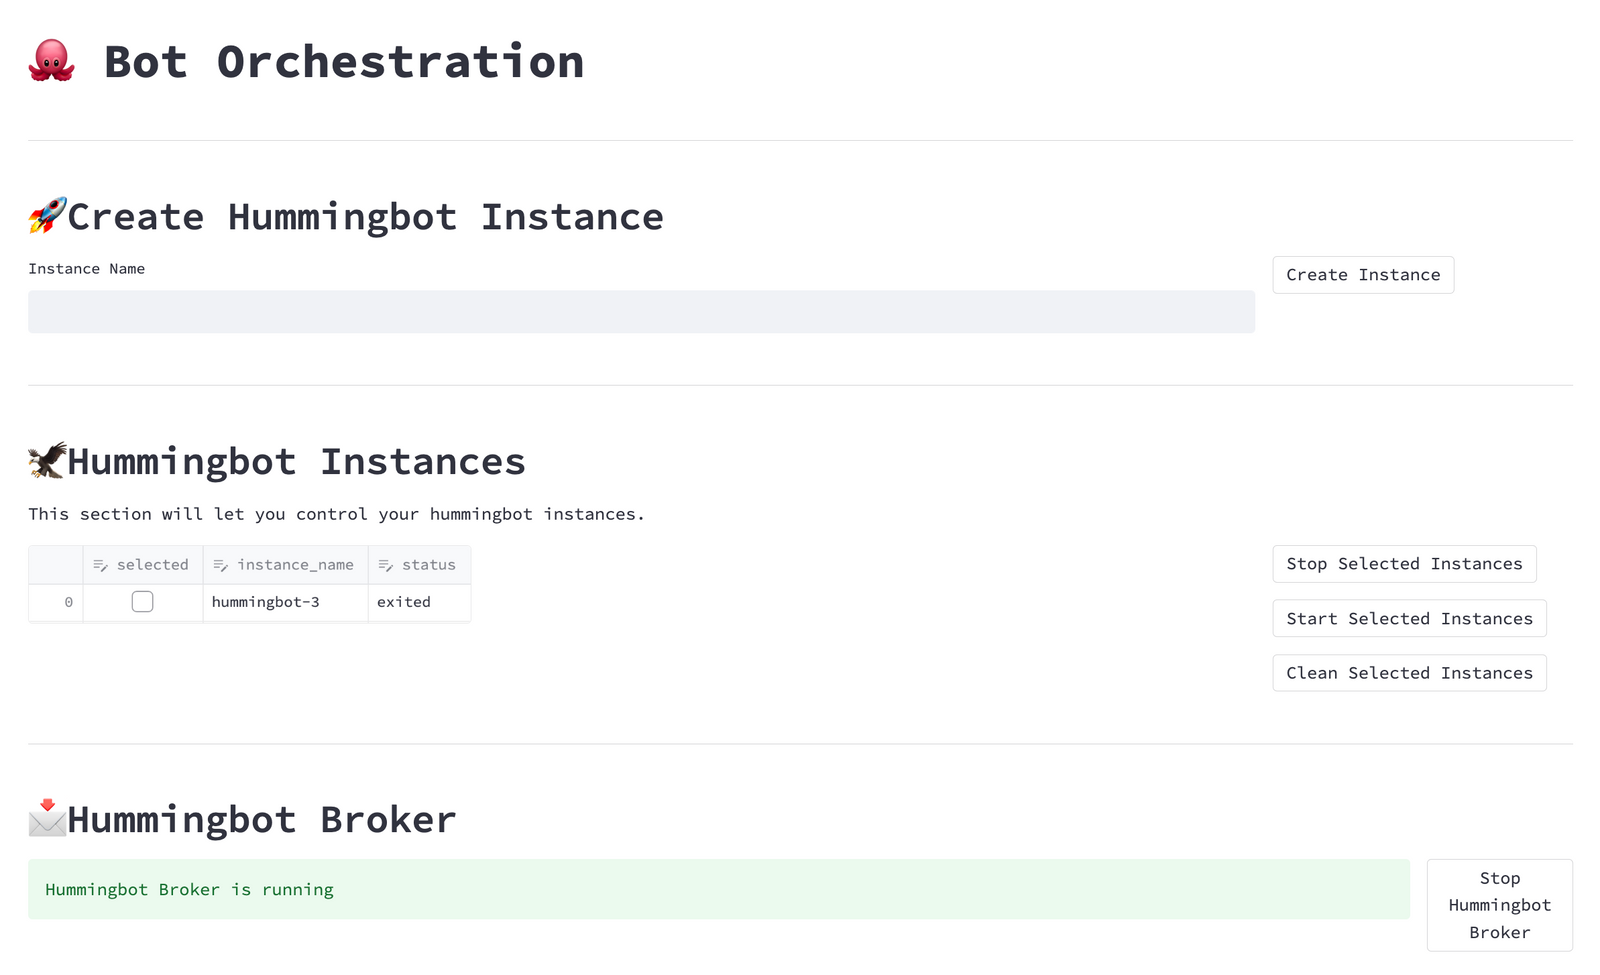Click the edit icon in the instance_name column header
This screenshot has width=1600, height=975.
point(221,565)
